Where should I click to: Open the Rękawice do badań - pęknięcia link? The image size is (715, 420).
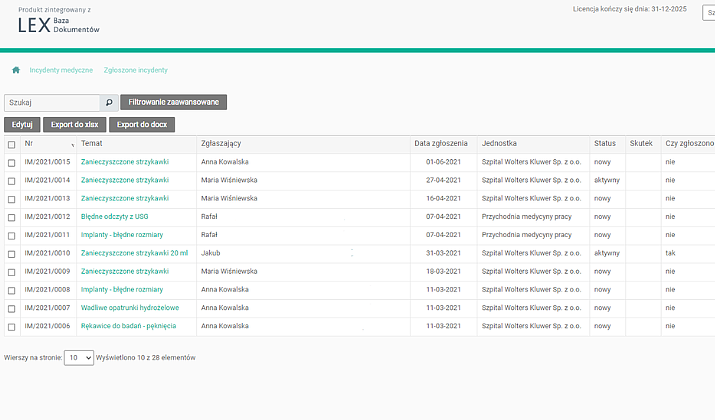[128, 326]
